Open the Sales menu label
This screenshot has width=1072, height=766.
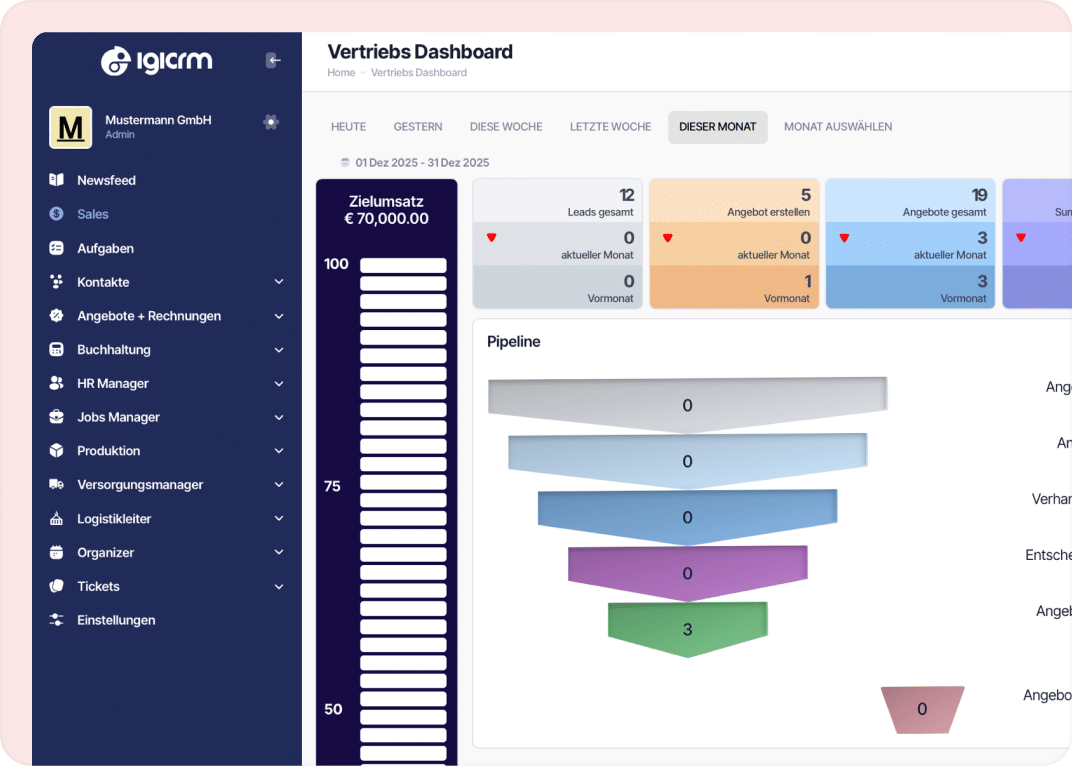point(93,214)
